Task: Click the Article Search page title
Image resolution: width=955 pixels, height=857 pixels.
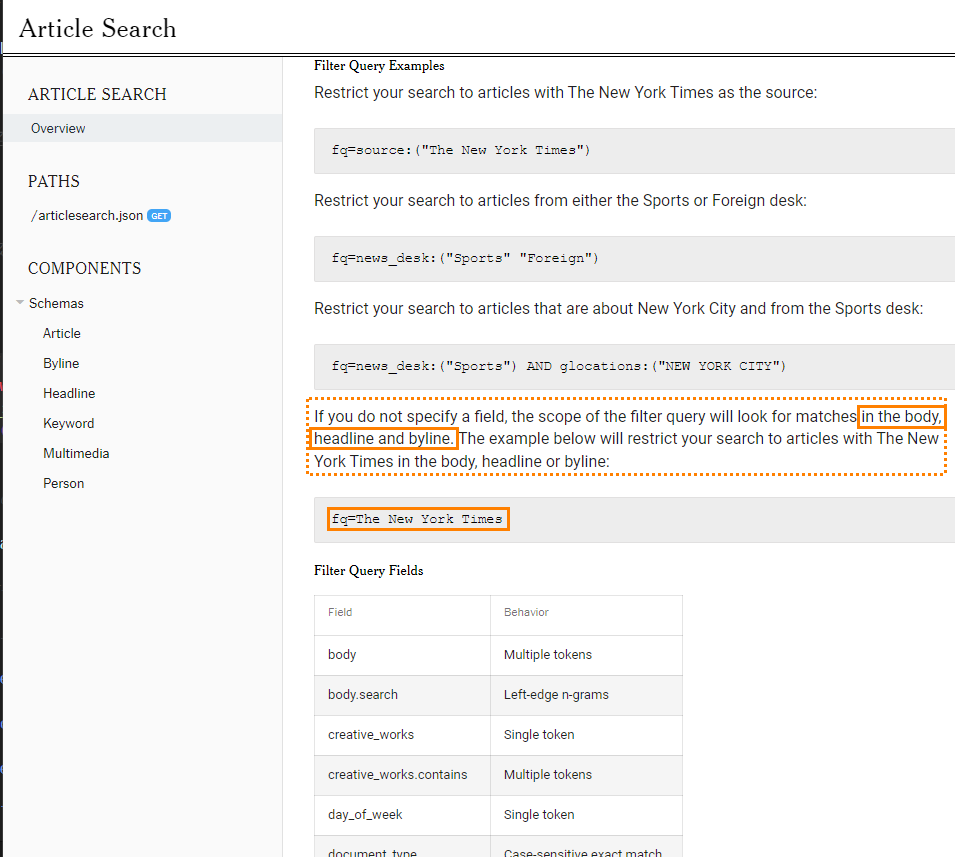Action: click(97, 29)
